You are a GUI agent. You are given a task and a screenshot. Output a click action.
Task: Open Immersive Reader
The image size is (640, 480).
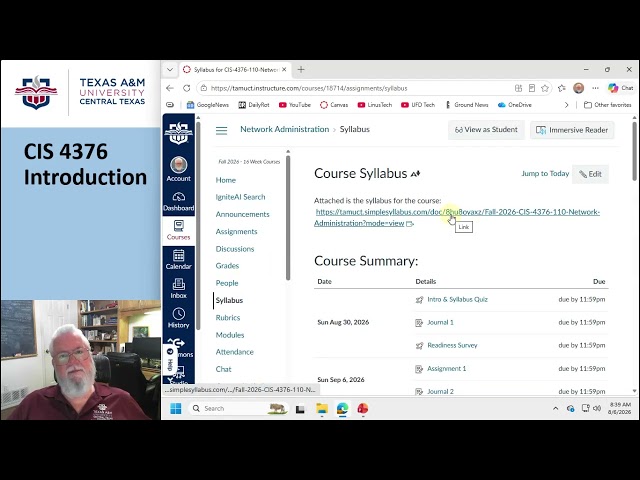(x=572, y=130)
